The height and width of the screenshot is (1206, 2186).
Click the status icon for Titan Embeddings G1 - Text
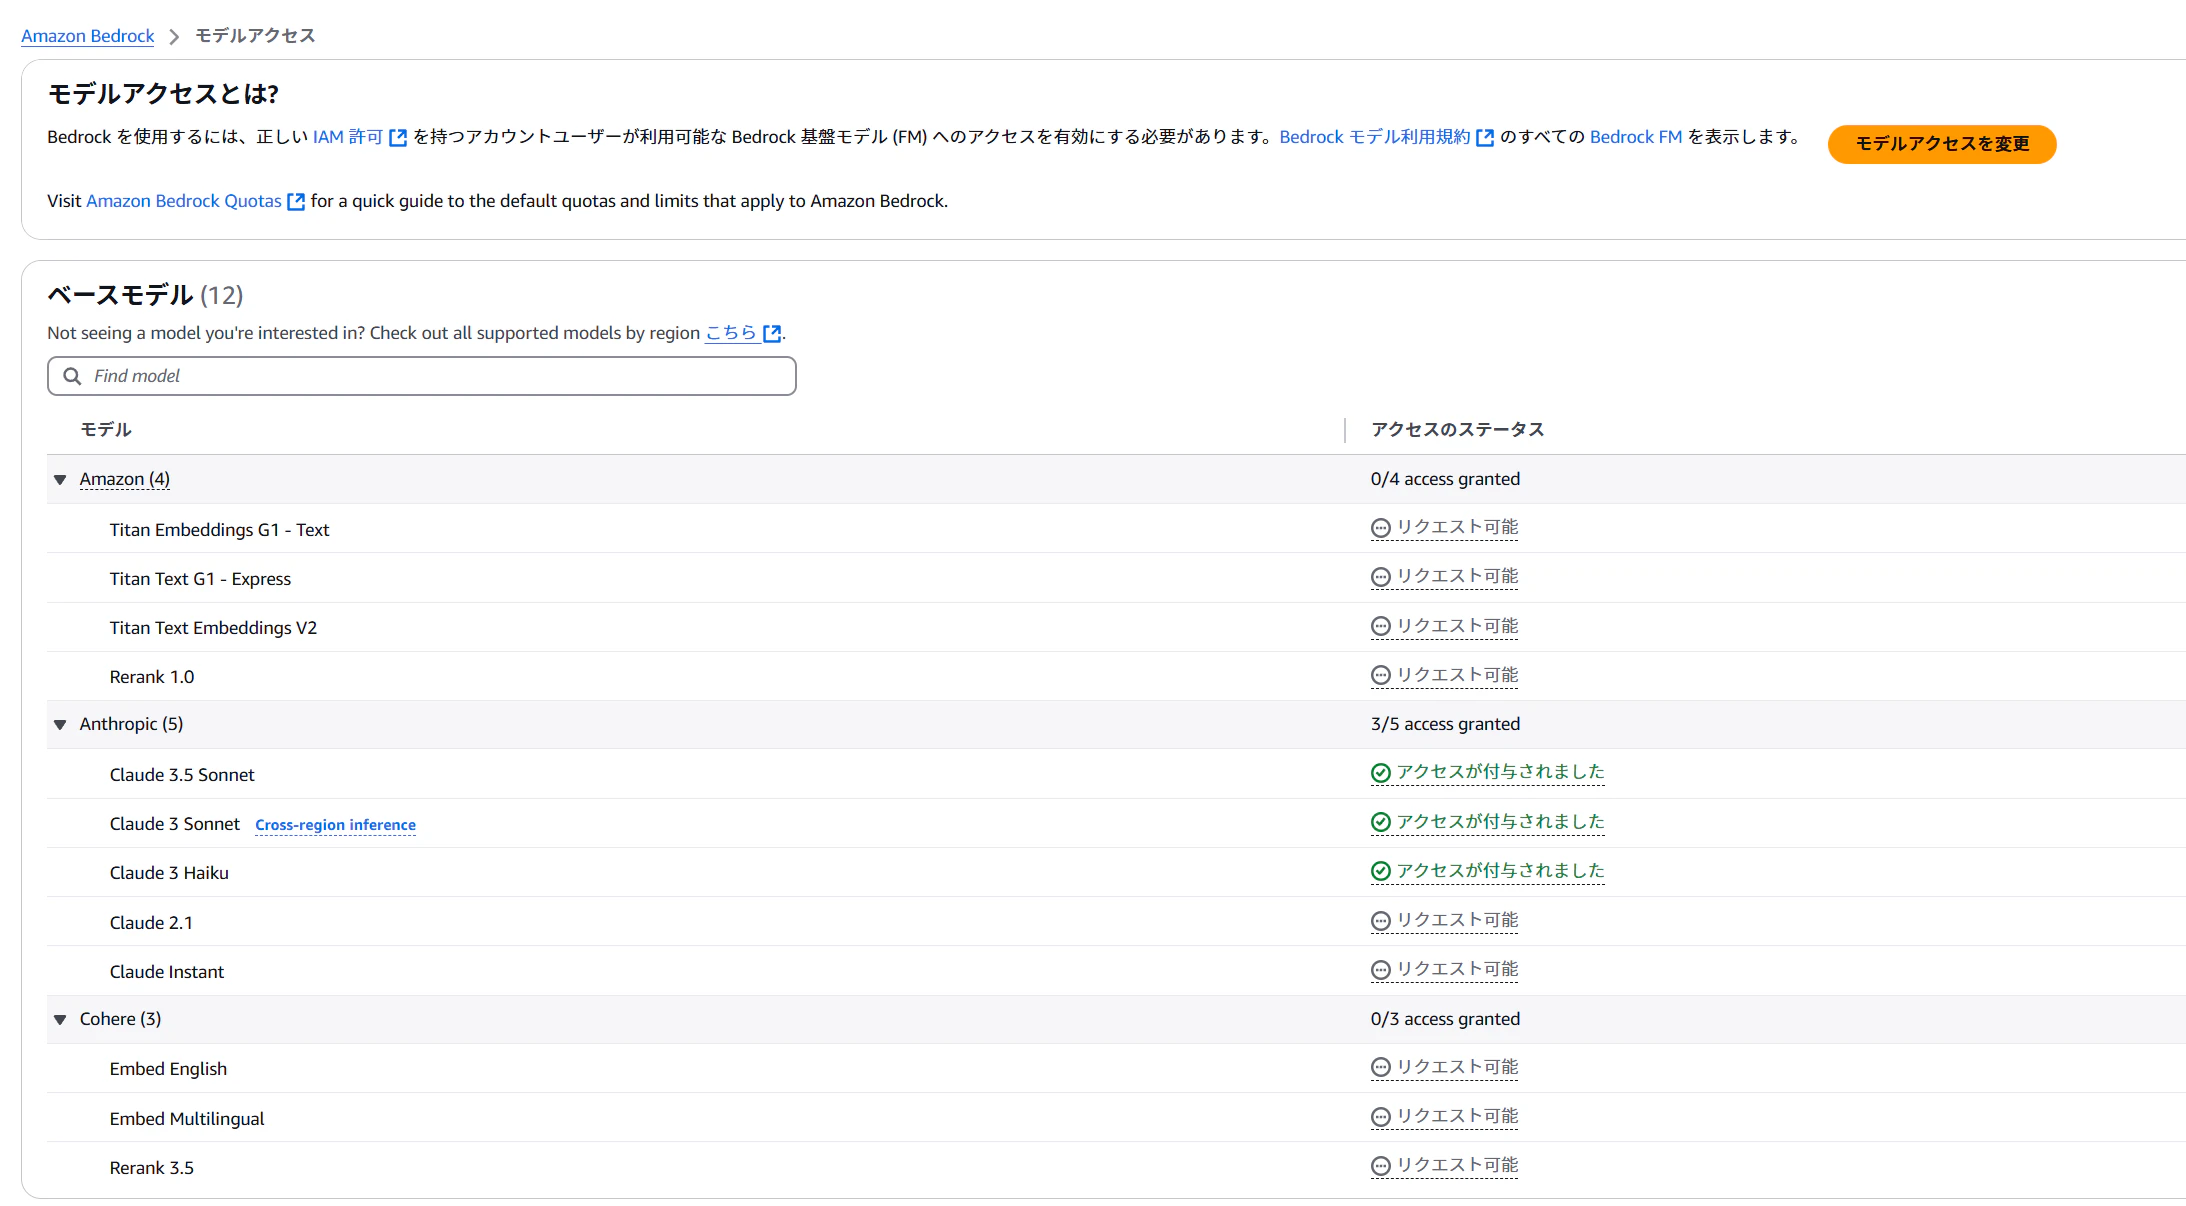1381,528
